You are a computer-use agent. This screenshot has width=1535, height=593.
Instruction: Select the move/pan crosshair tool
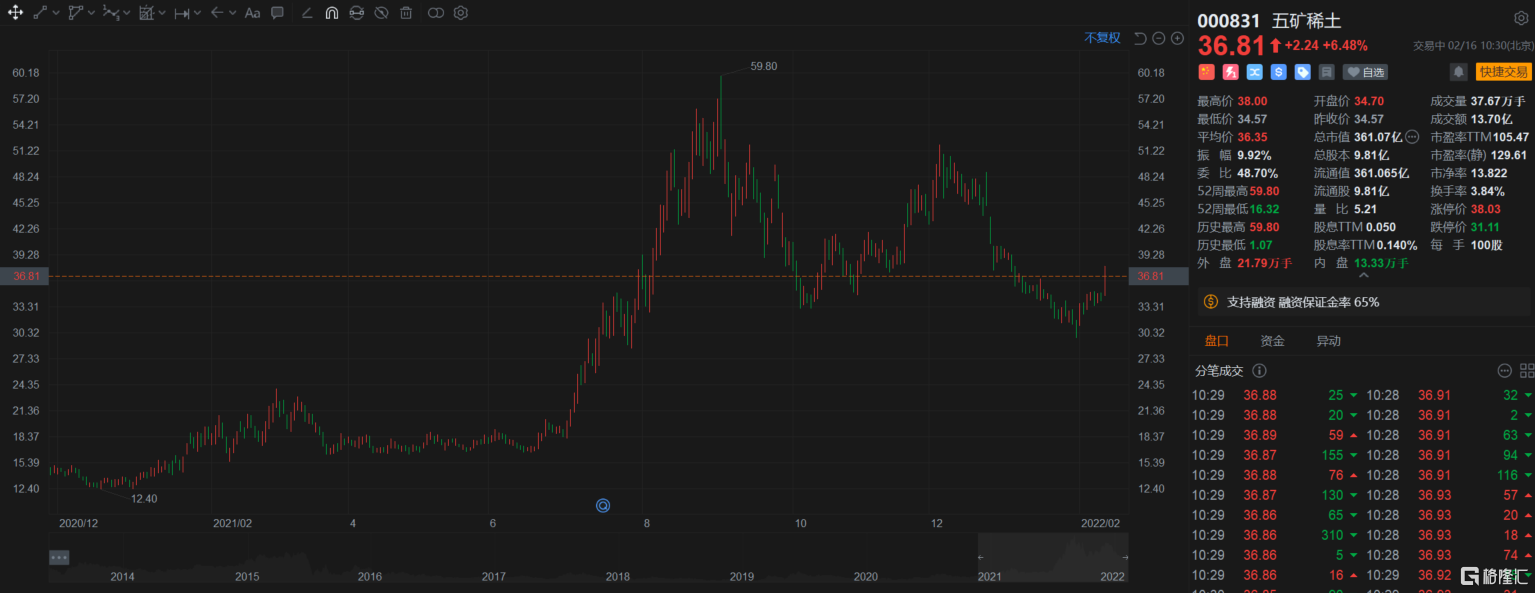15,13
